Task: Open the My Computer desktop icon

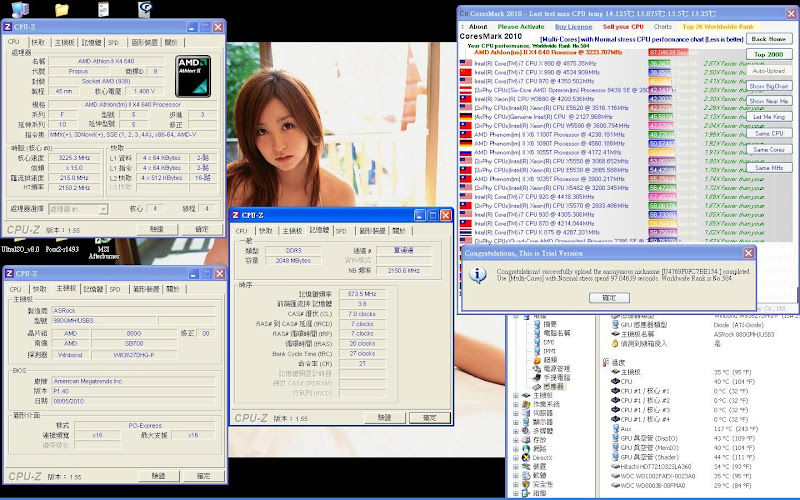Action: [x=19, y=9]
